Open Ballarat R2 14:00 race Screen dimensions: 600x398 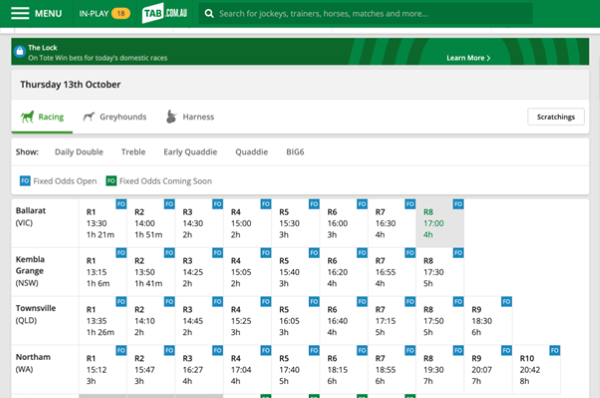point(151,223)
